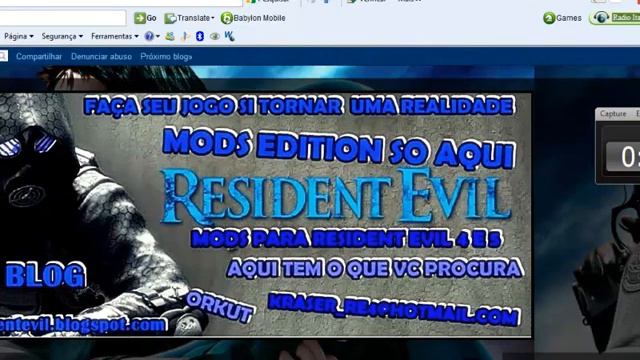Click the blue help question mark icon
This screenshot has width=640, height=360.
[149, 36]
